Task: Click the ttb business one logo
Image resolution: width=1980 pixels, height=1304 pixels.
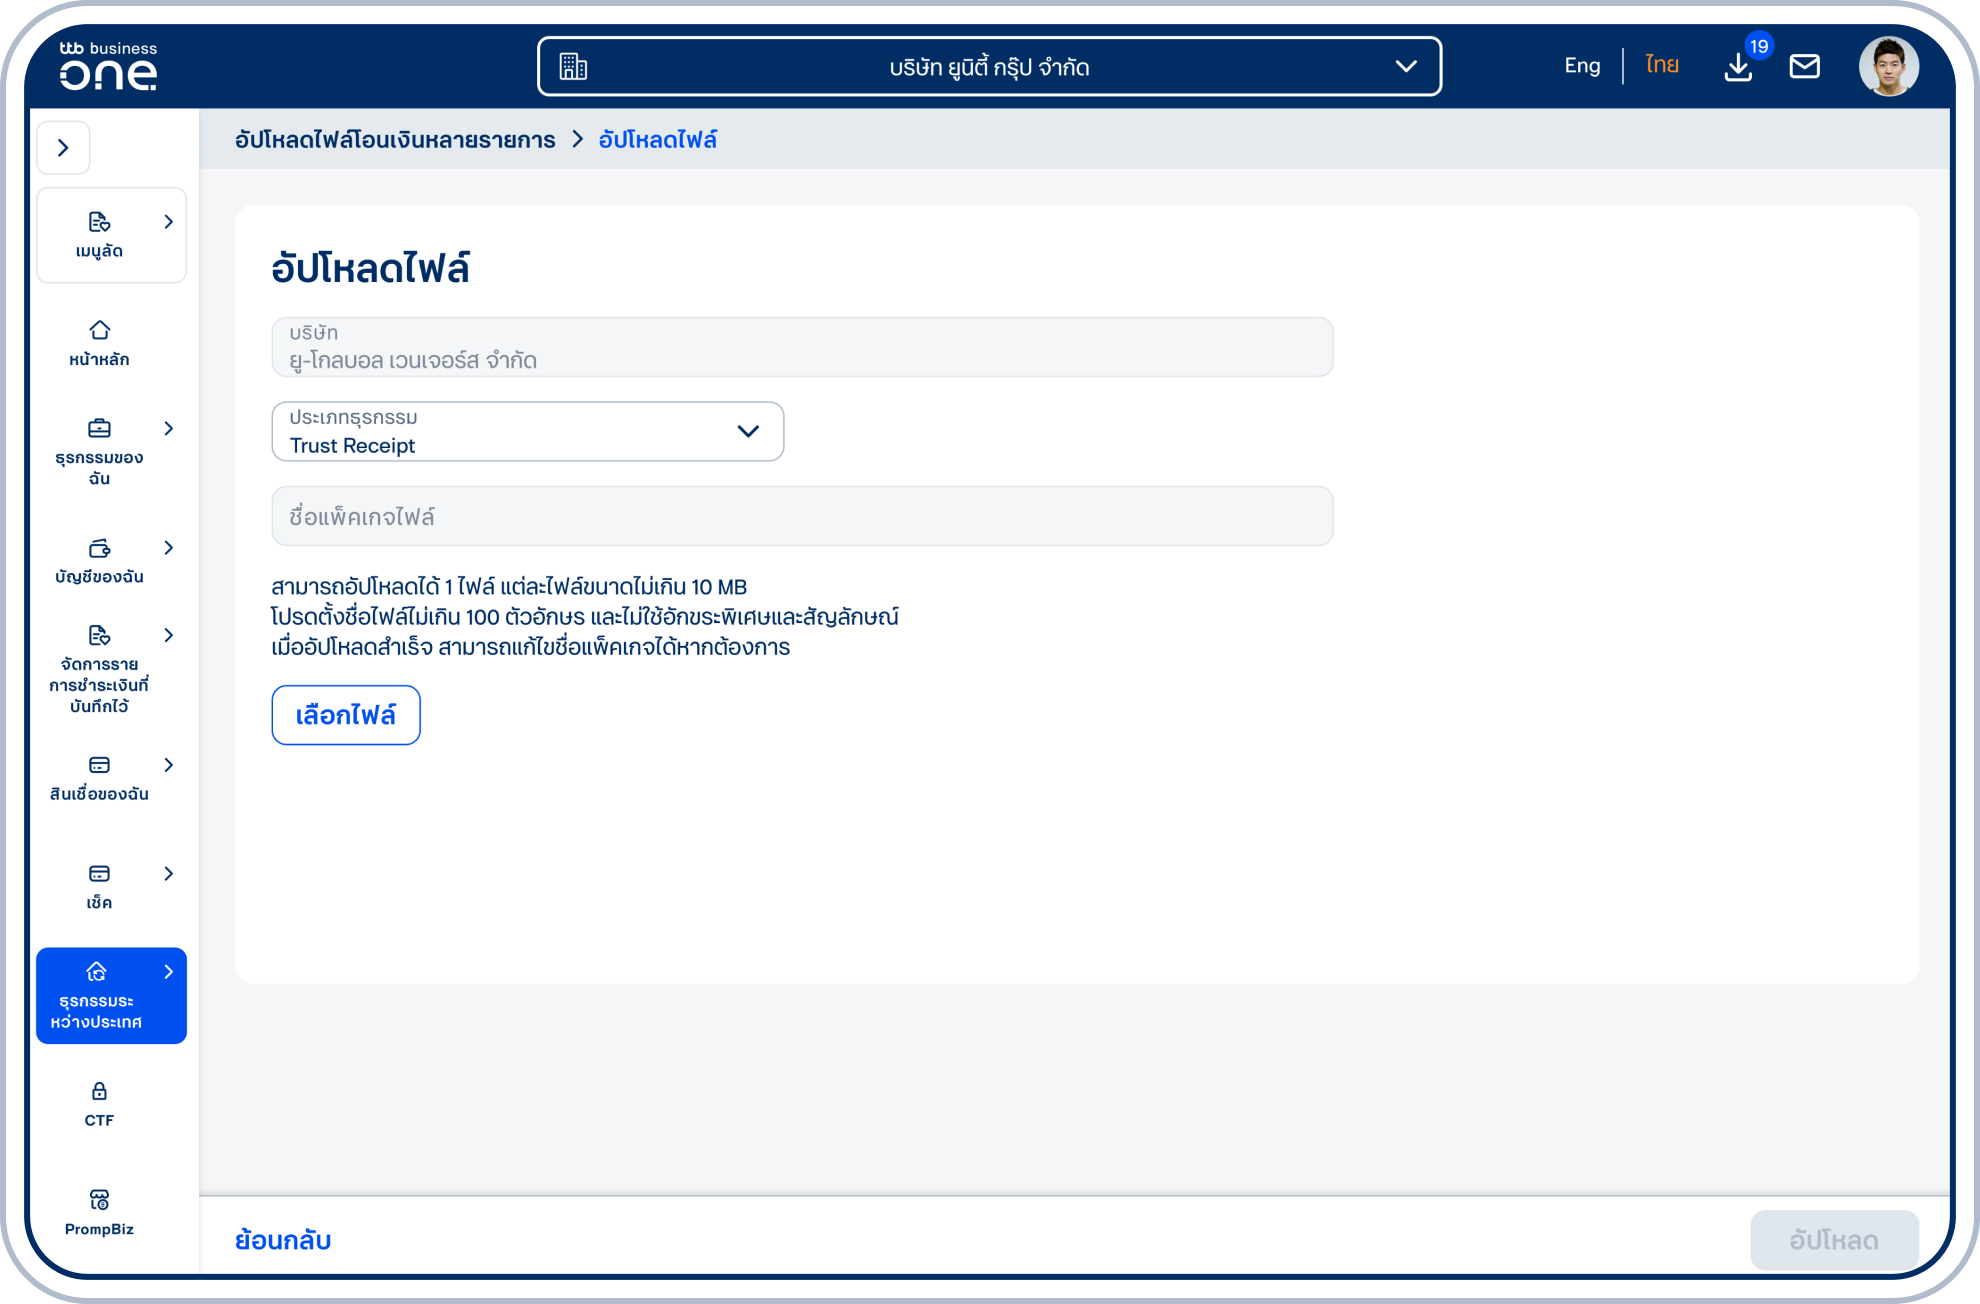Action: pos(108,67)
